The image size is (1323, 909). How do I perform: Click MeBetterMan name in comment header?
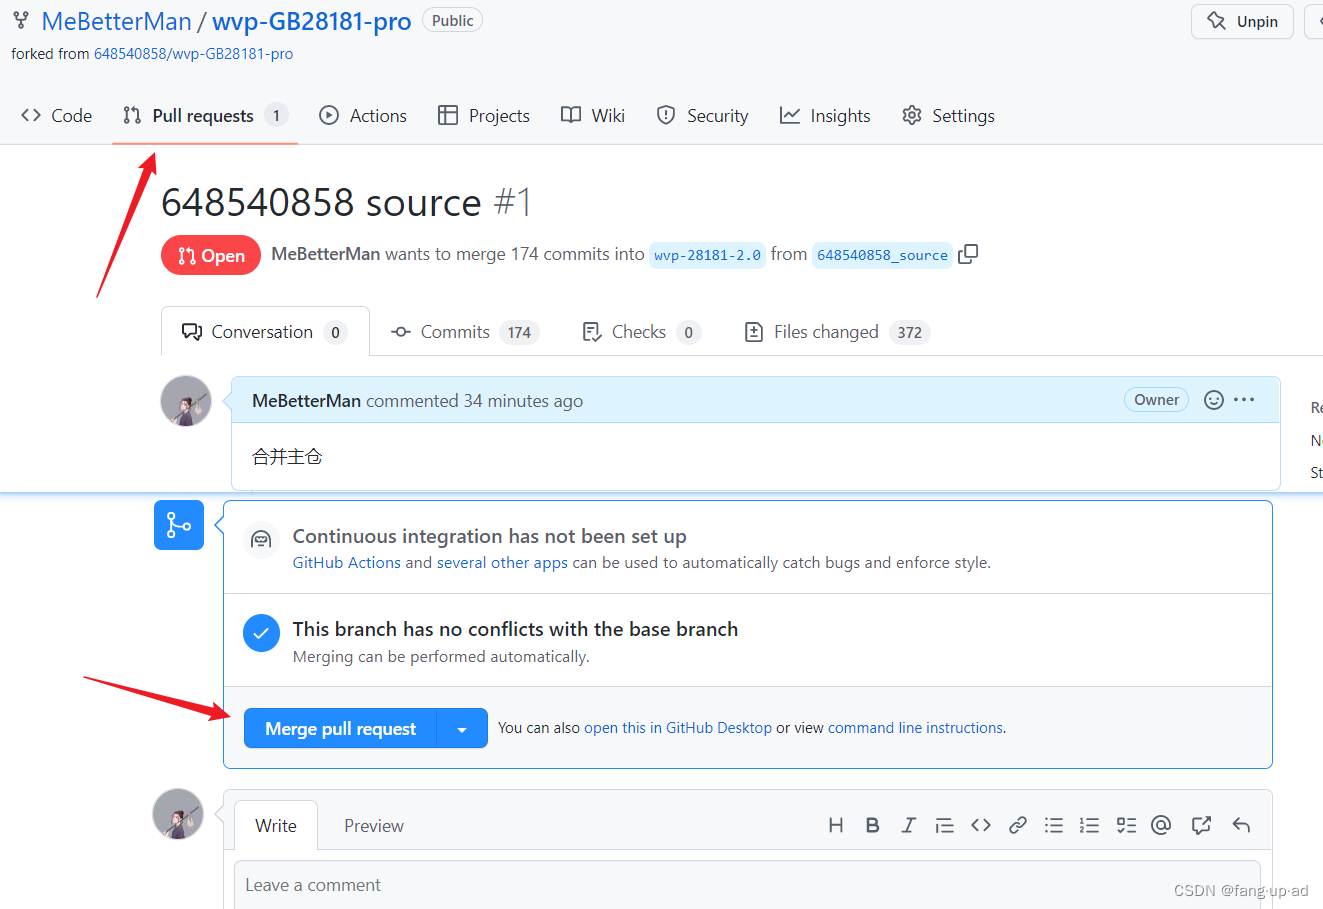[306, 401]
